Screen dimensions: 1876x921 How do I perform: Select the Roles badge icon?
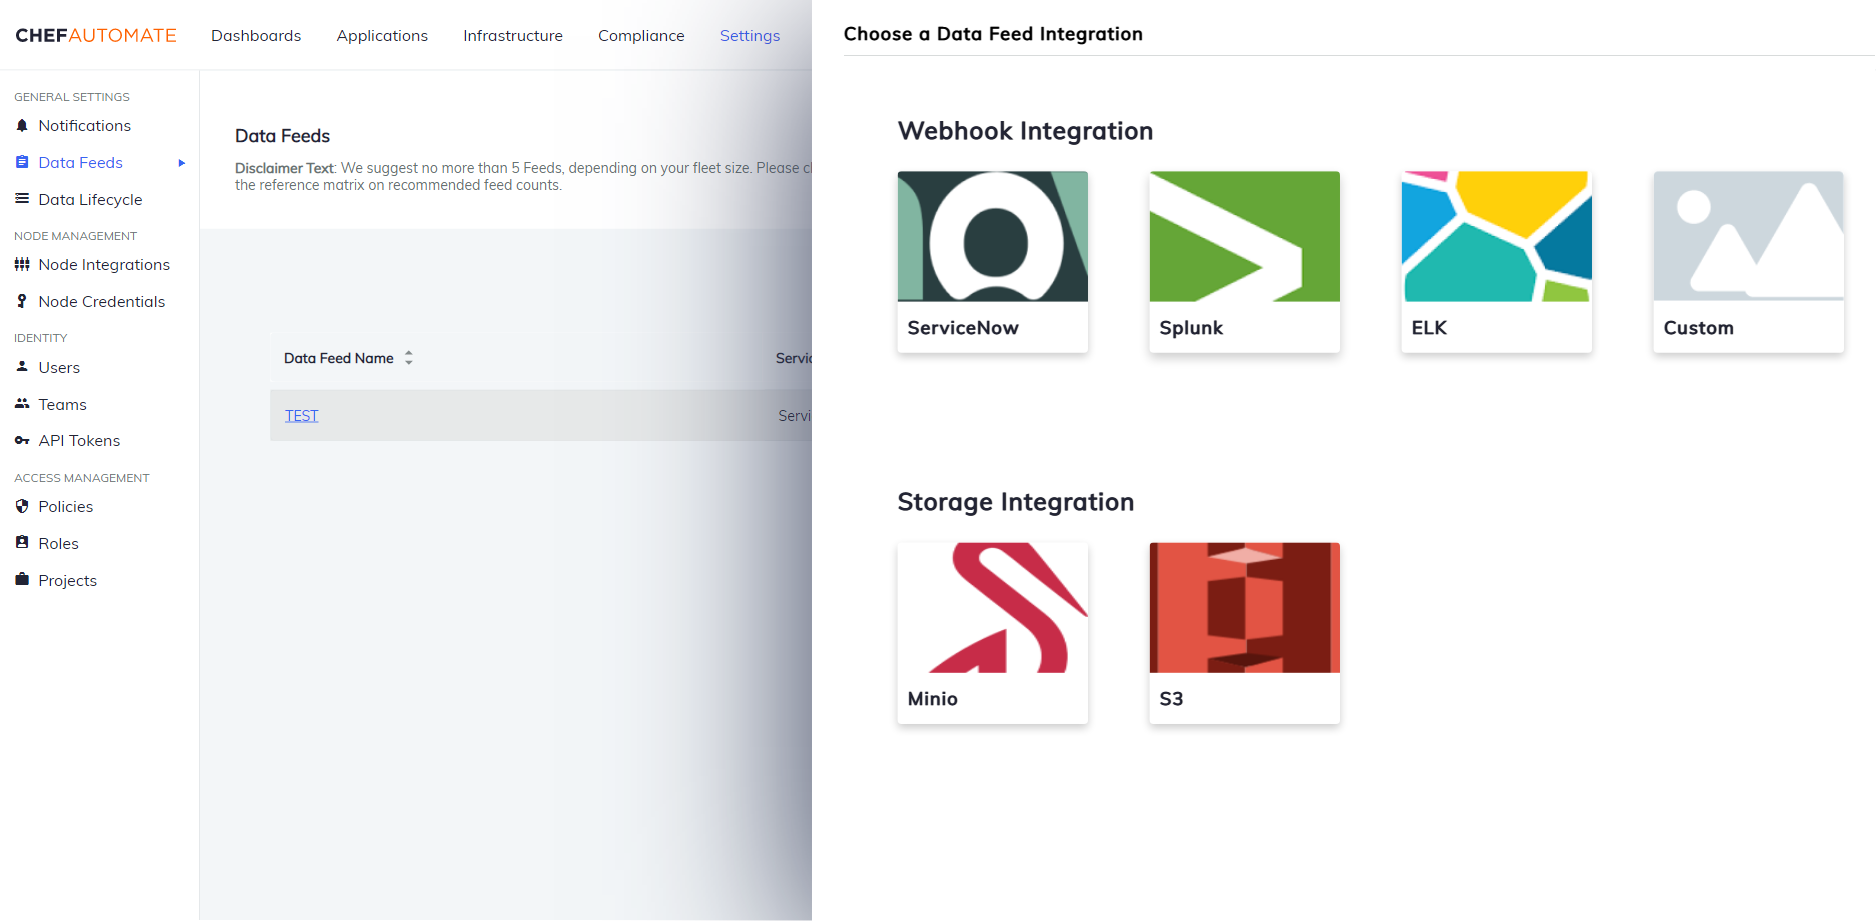(23, 543)
